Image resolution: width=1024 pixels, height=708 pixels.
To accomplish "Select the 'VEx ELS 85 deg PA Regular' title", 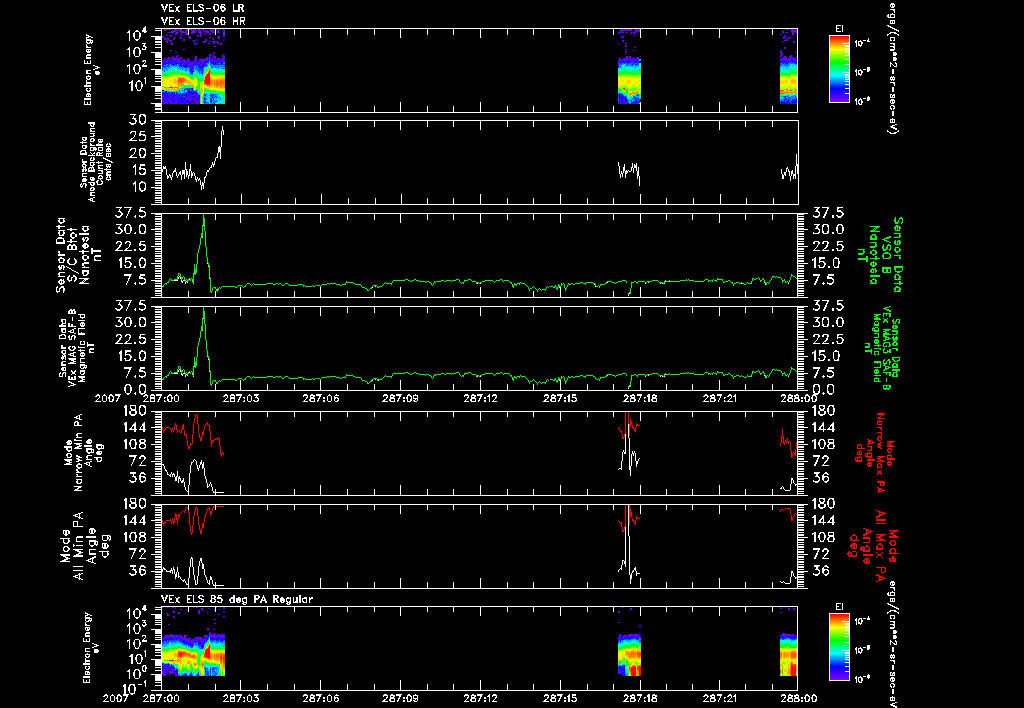I will click(237, 599).
